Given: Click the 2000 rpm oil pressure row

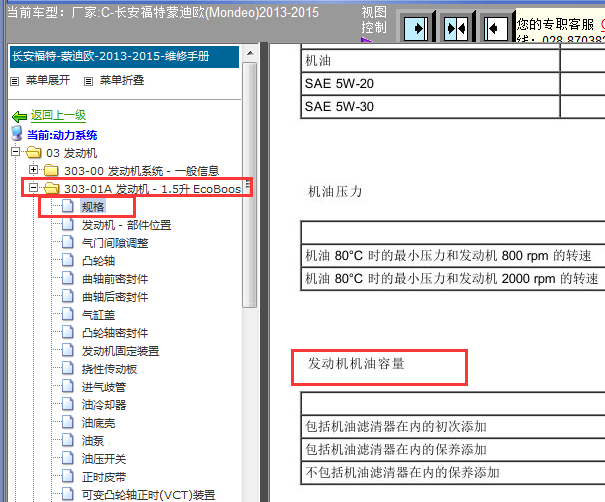Looking at the screenshot, I should point(453,278).
